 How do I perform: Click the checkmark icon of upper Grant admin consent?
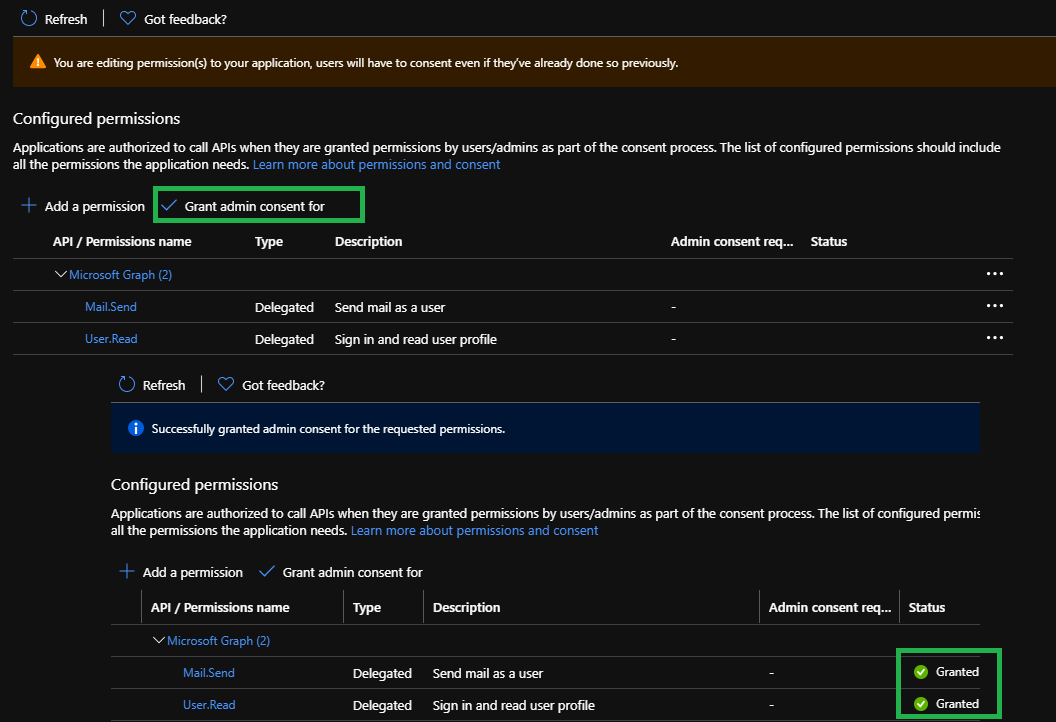(x=169, y=205)
